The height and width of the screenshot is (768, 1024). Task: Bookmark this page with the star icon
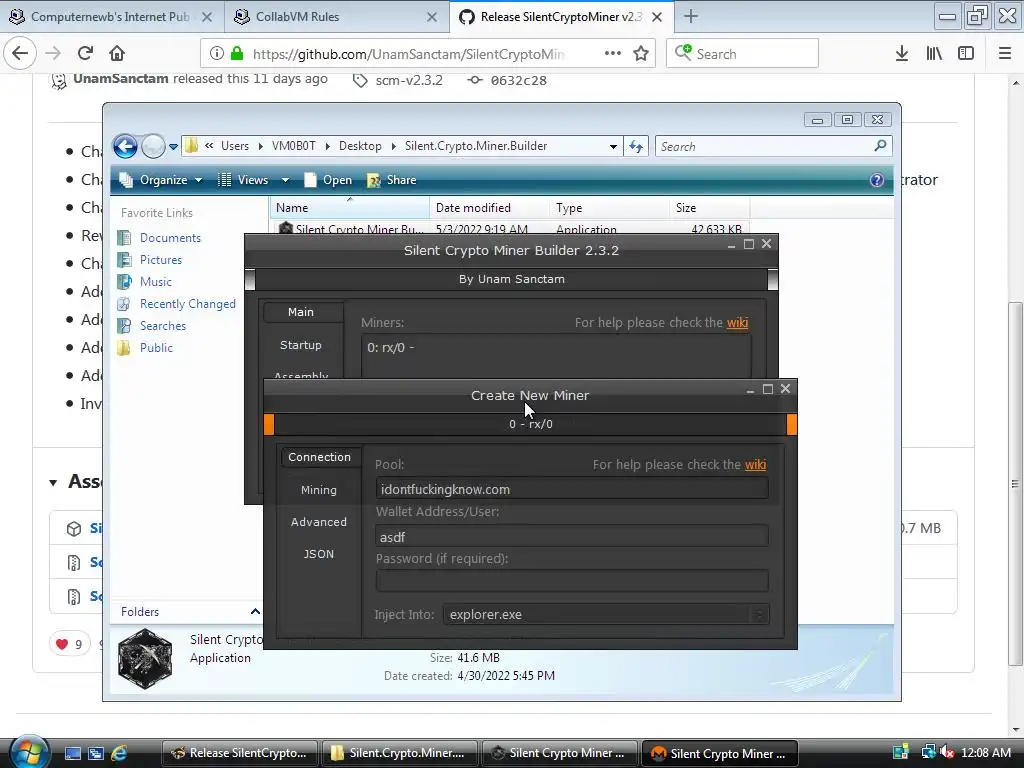point(641,54)
